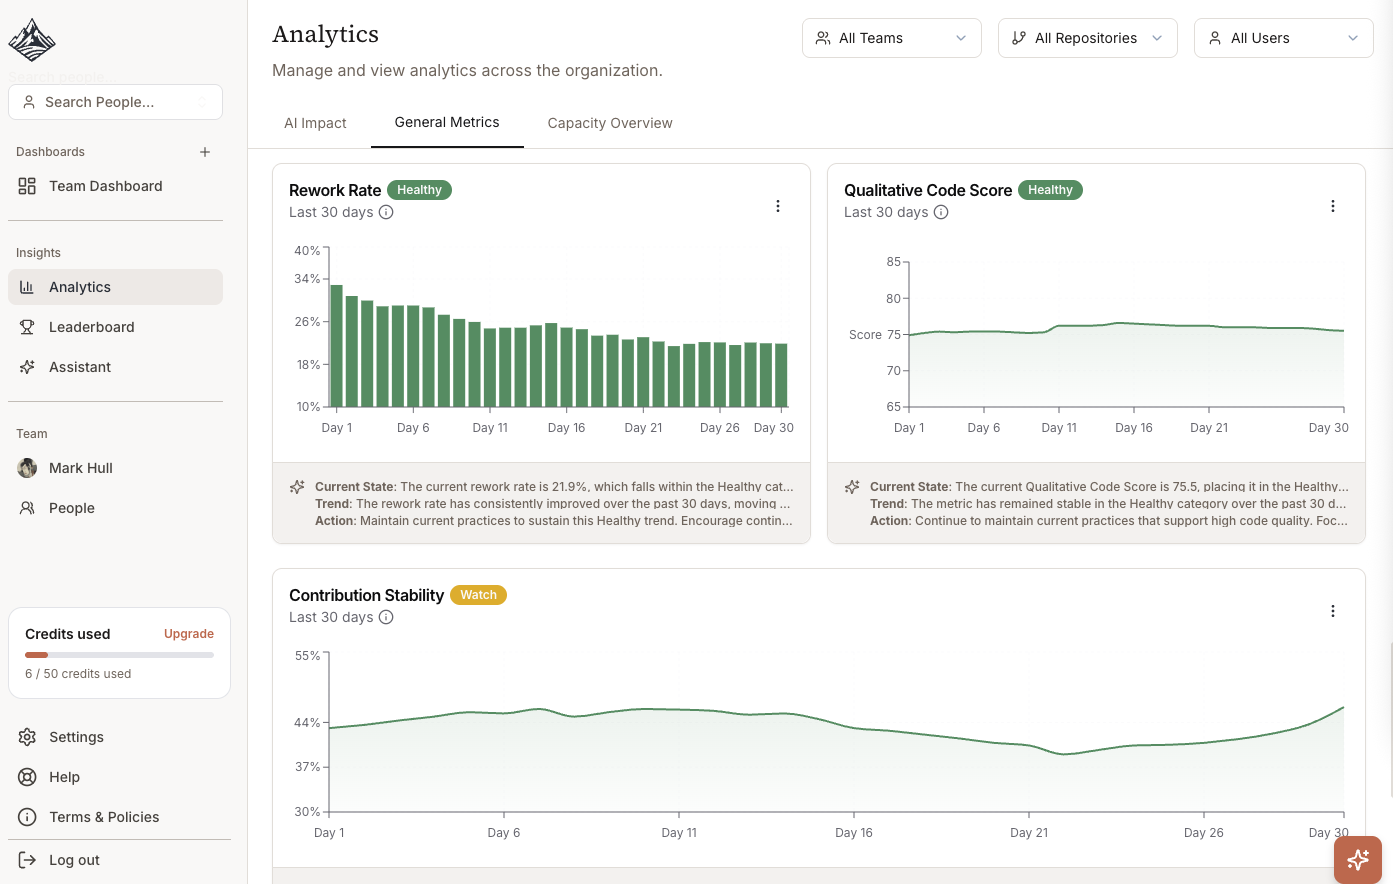This screenshot has width=1393, height=884.
Task: Open the Contribution Stability options menu
Action: pyautogui.click(x=1333, y=611)
